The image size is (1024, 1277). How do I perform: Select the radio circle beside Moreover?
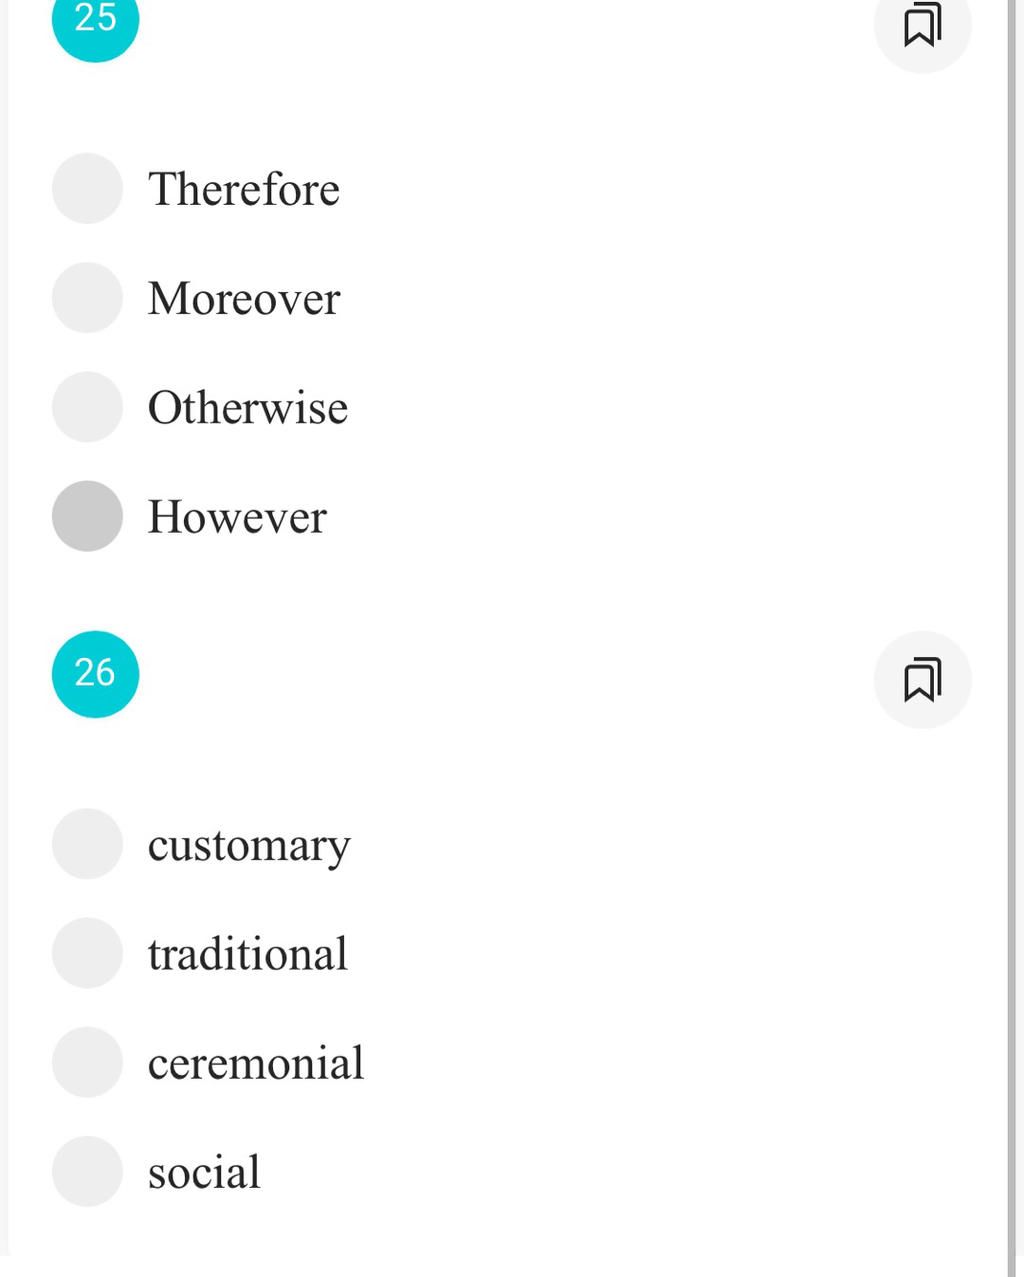click(87, 297)
